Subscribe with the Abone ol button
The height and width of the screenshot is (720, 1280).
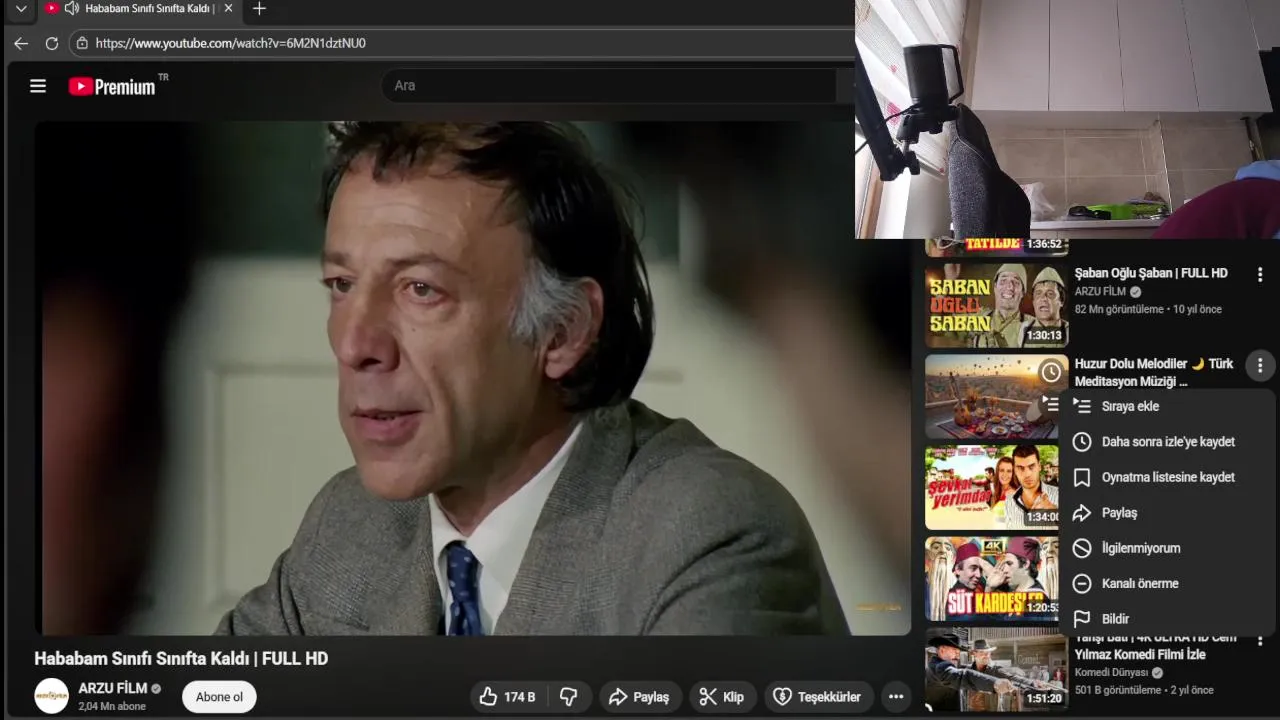[219, 697]
